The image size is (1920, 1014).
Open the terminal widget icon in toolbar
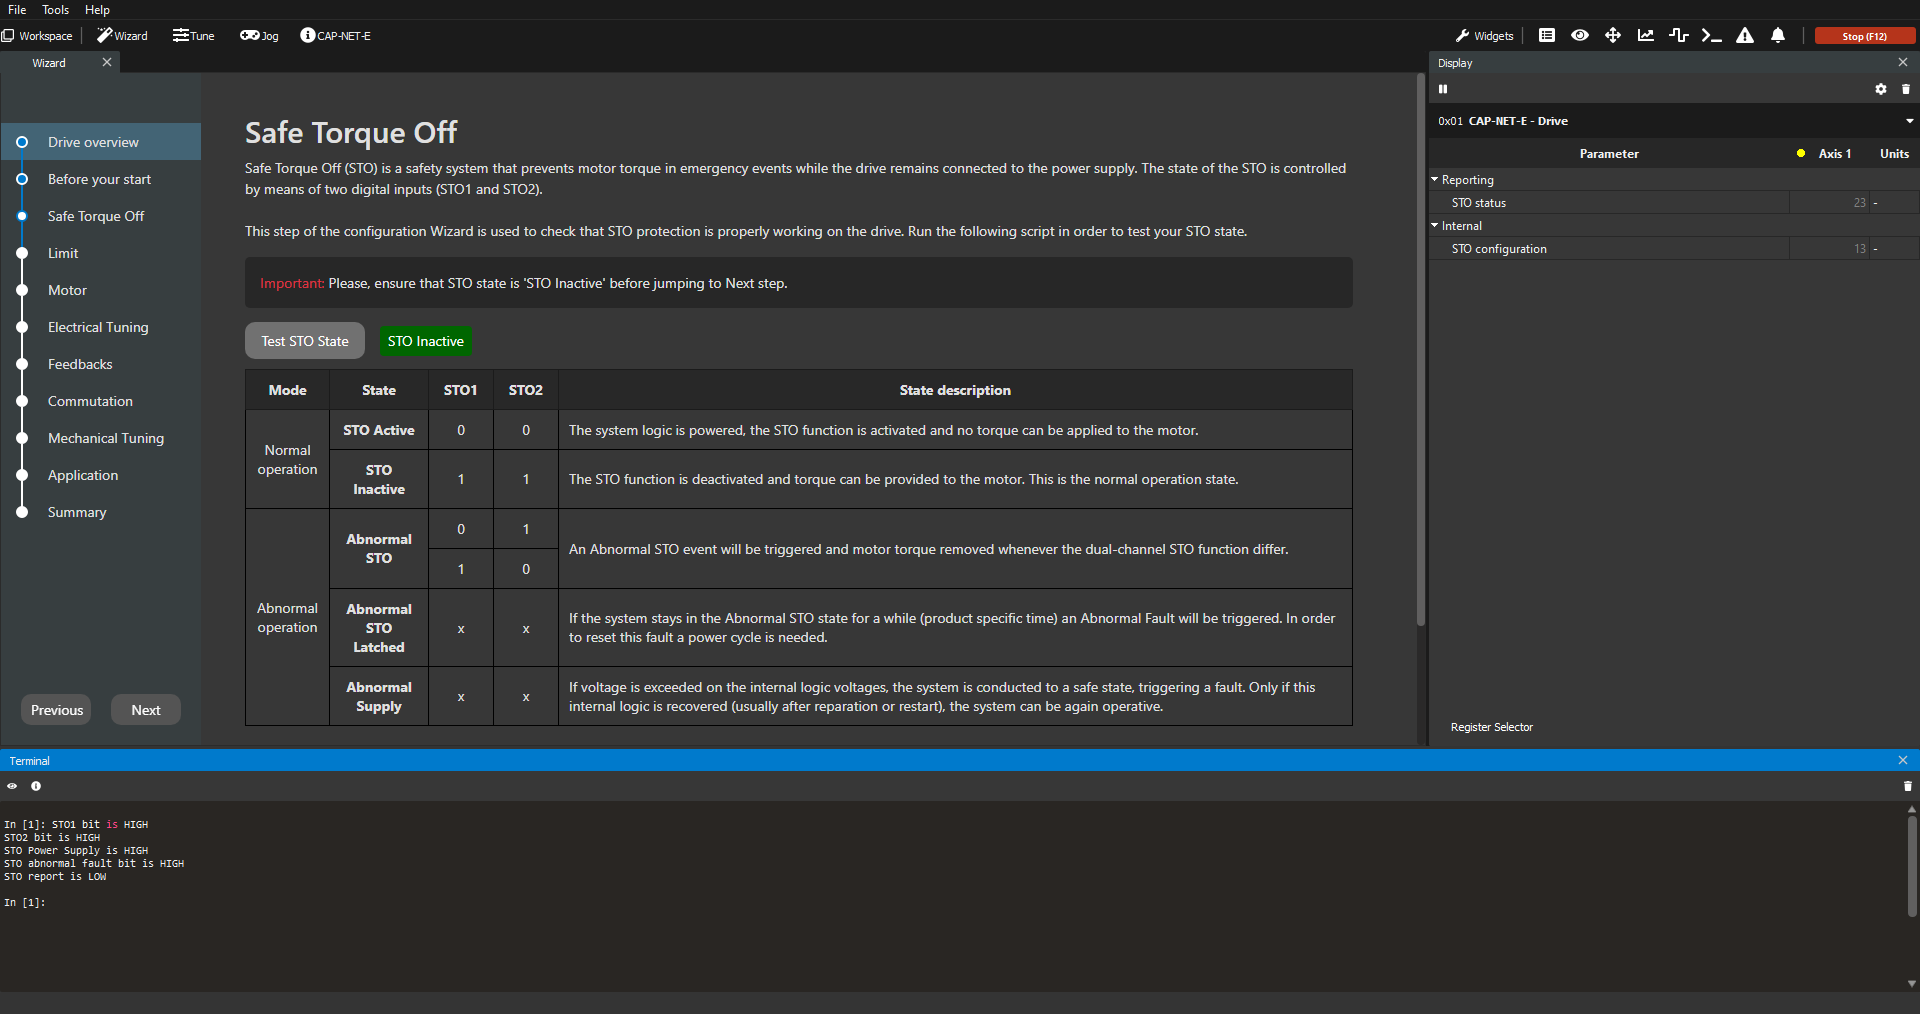[x=1711, y=36]
